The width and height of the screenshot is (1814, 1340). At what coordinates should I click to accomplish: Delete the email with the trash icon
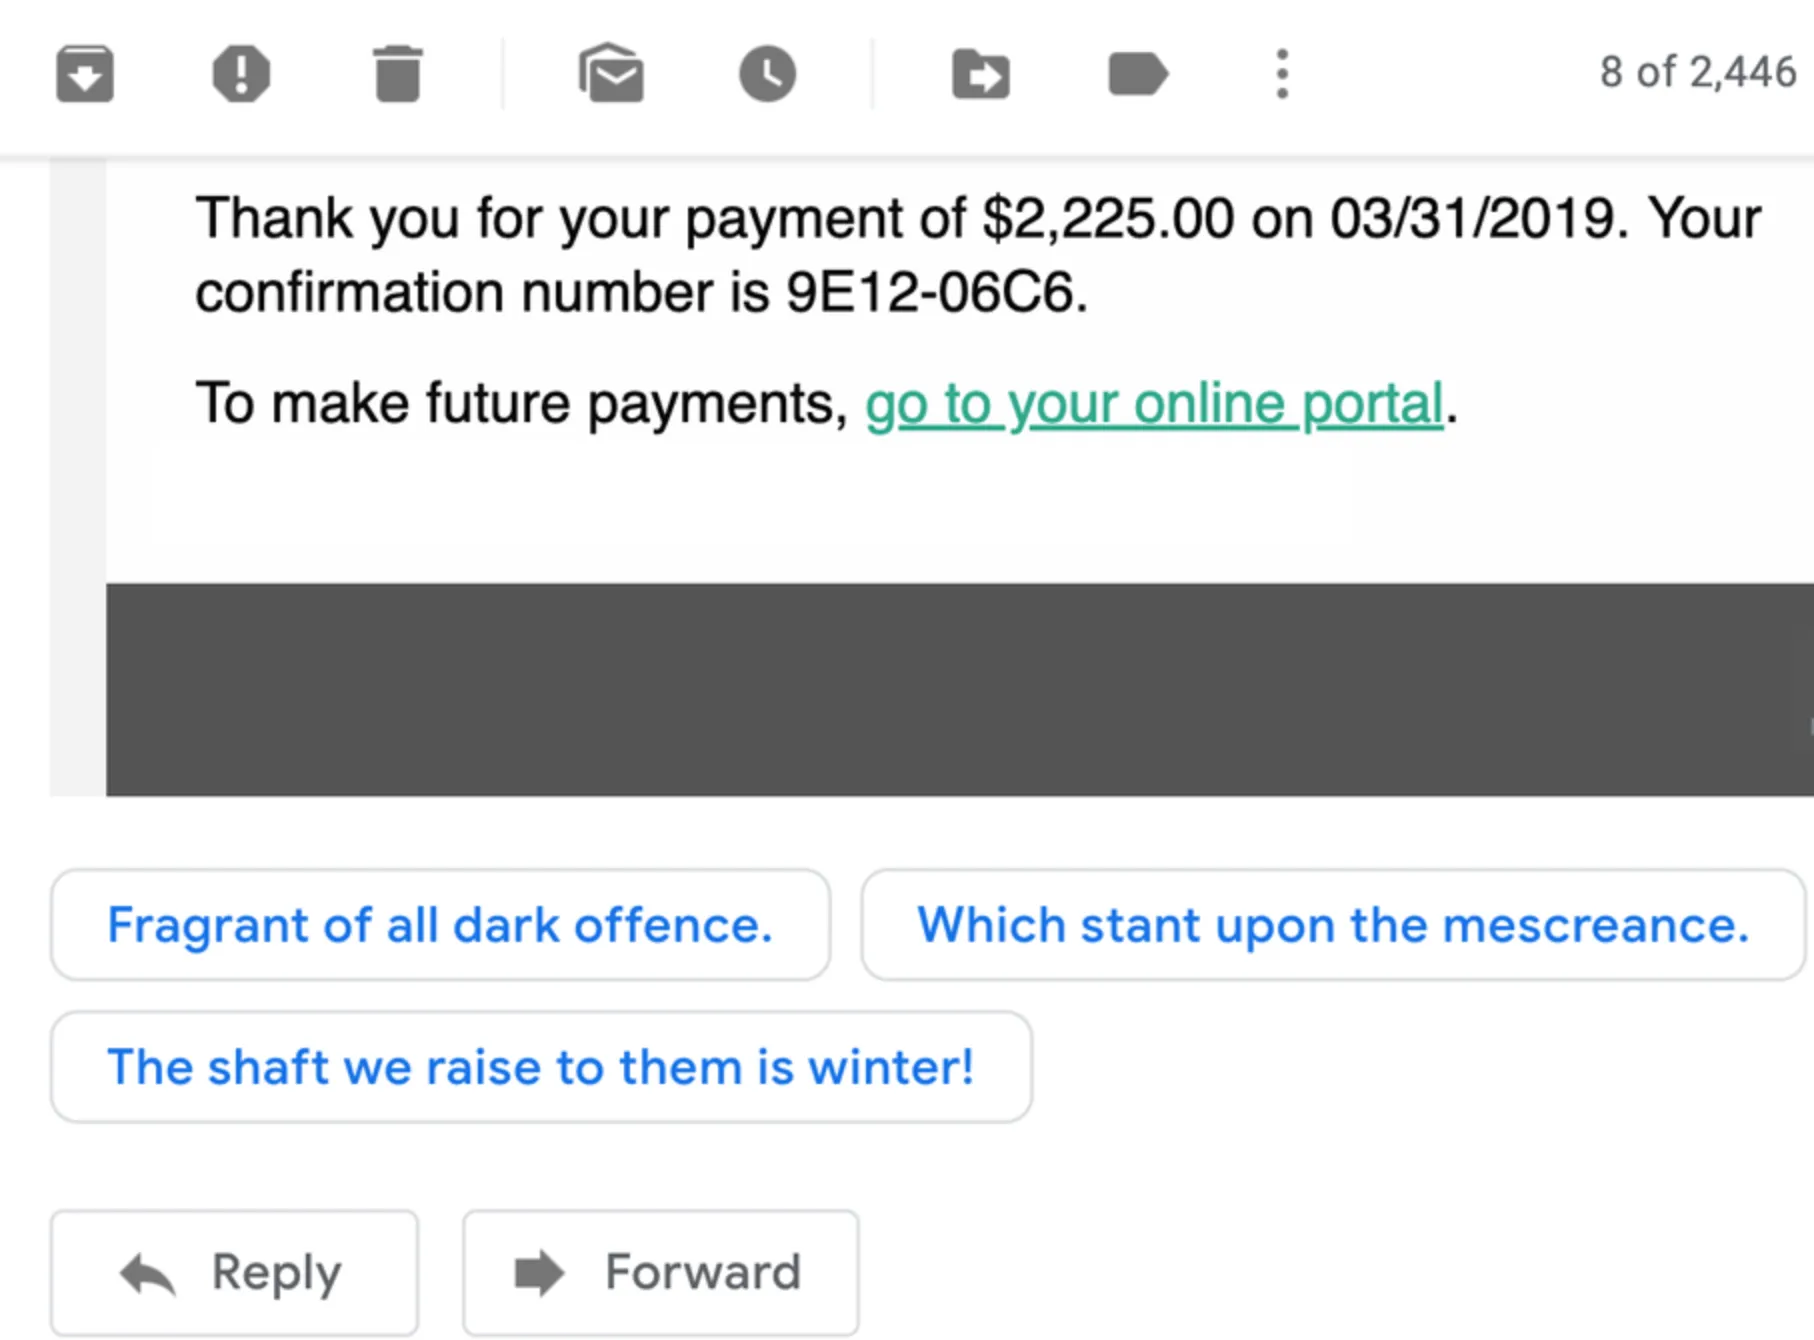[x=398, y=74]
